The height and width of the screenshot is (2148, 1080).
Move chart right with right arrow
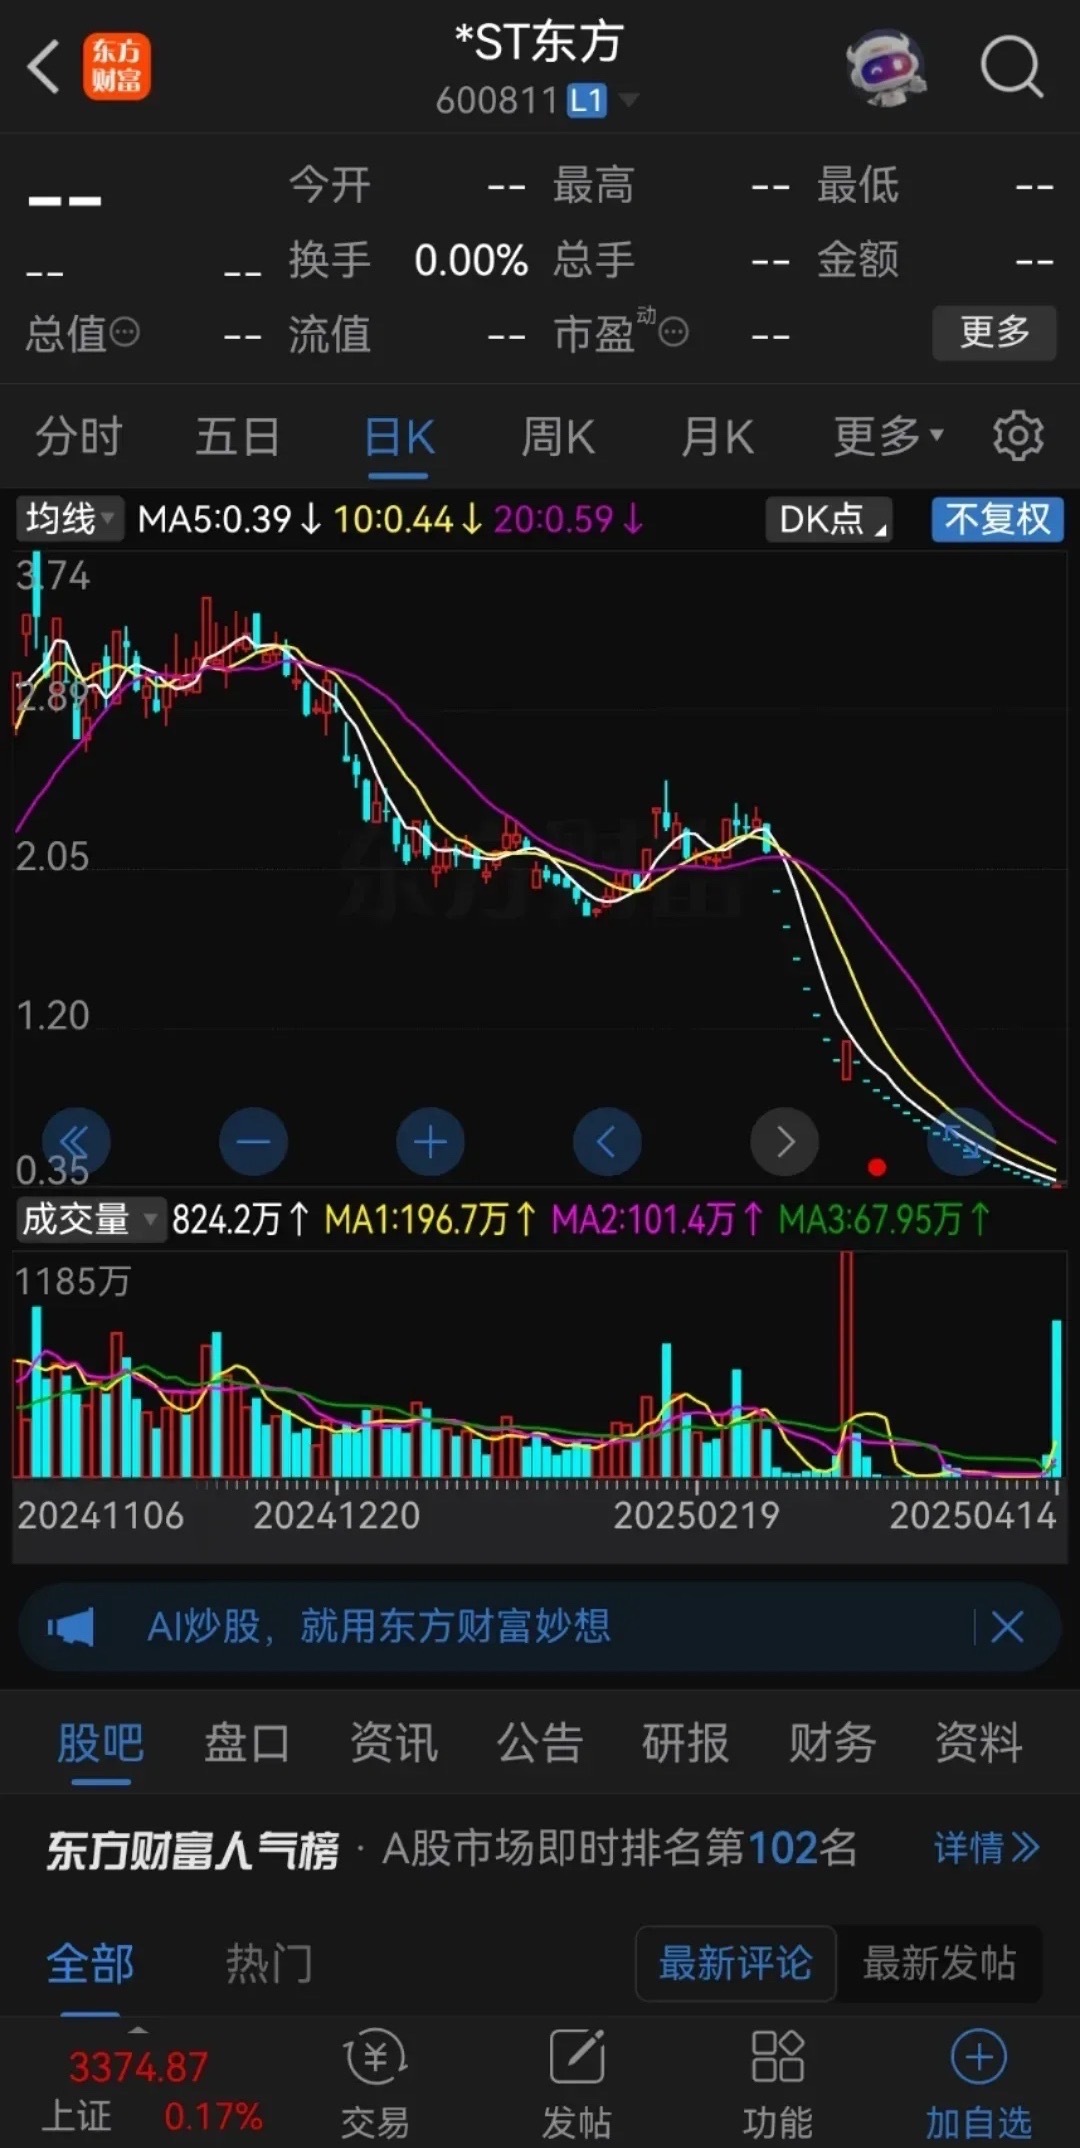pyautogui.click(x=785, y=1142)
